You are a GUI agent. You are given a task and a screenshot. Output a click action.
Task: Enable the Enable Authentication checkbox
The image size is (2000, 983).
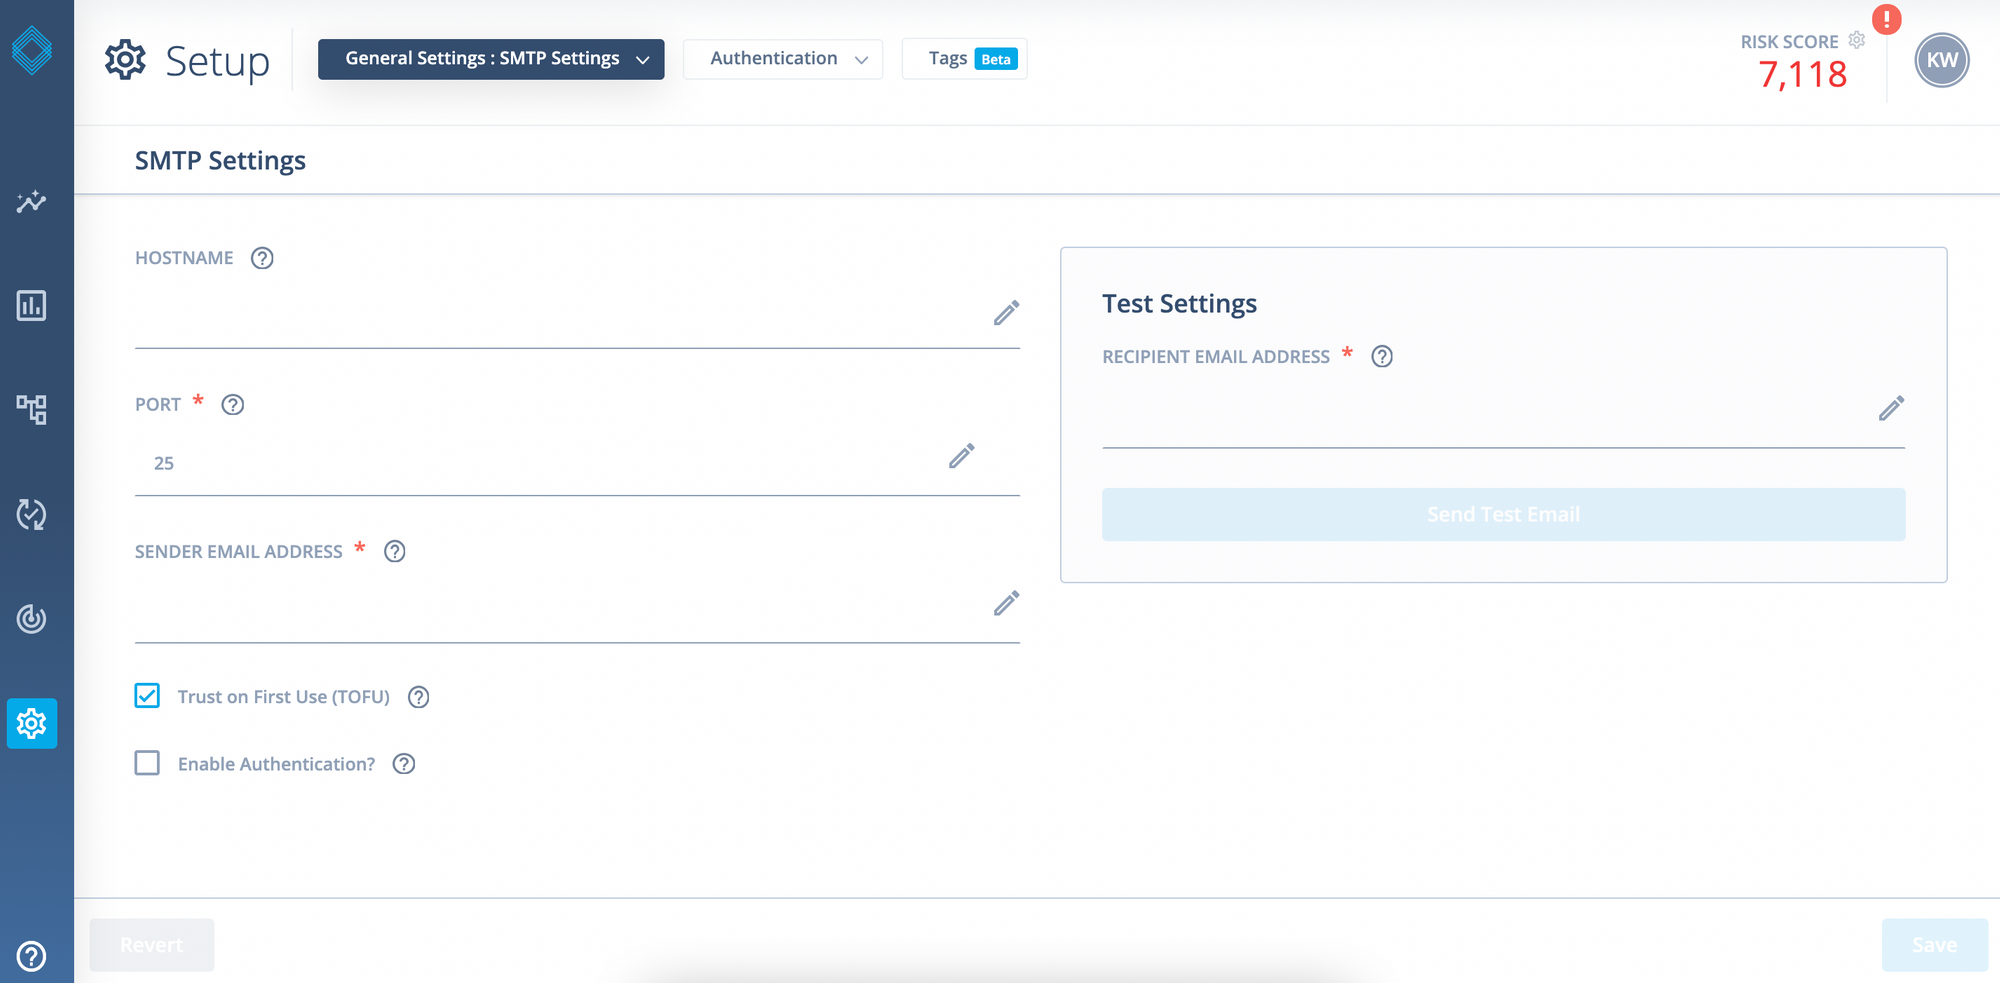[x=147, y=764]
